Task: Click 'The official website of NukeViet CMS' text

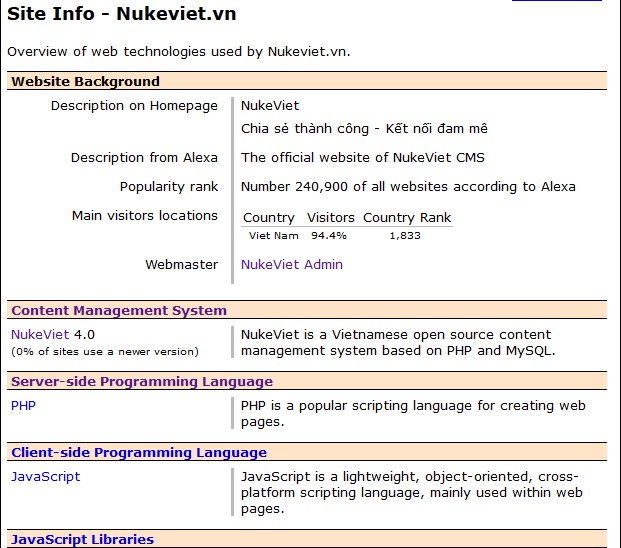Action: pyautogui.click(x=363, y=158)
